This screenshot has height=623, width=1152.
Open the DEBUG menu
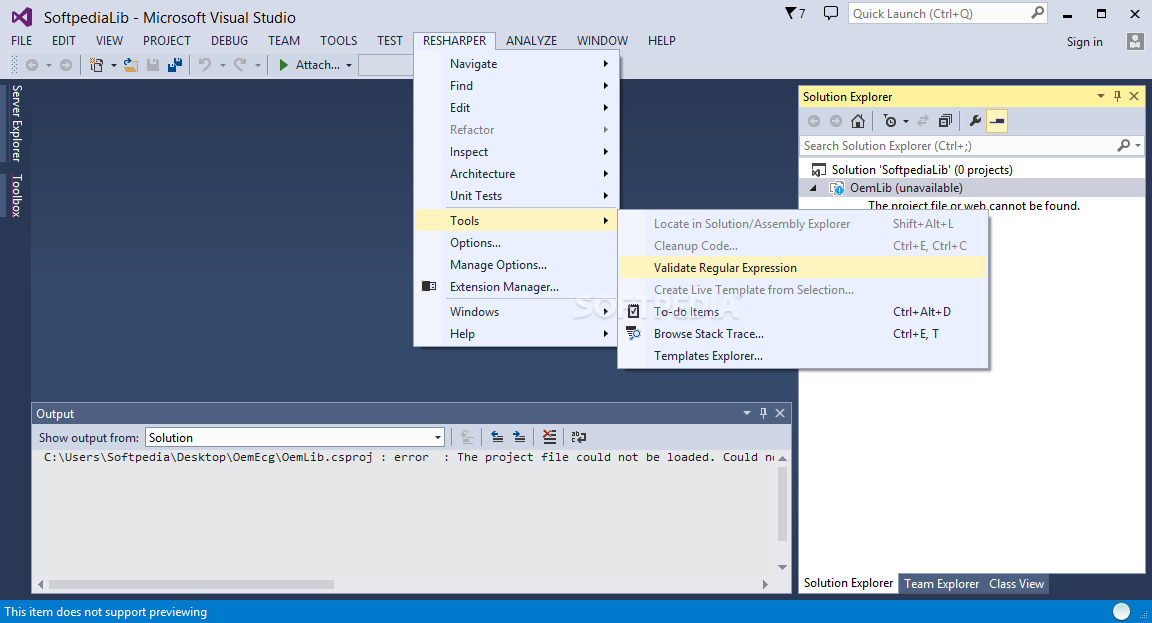[229, 41]
